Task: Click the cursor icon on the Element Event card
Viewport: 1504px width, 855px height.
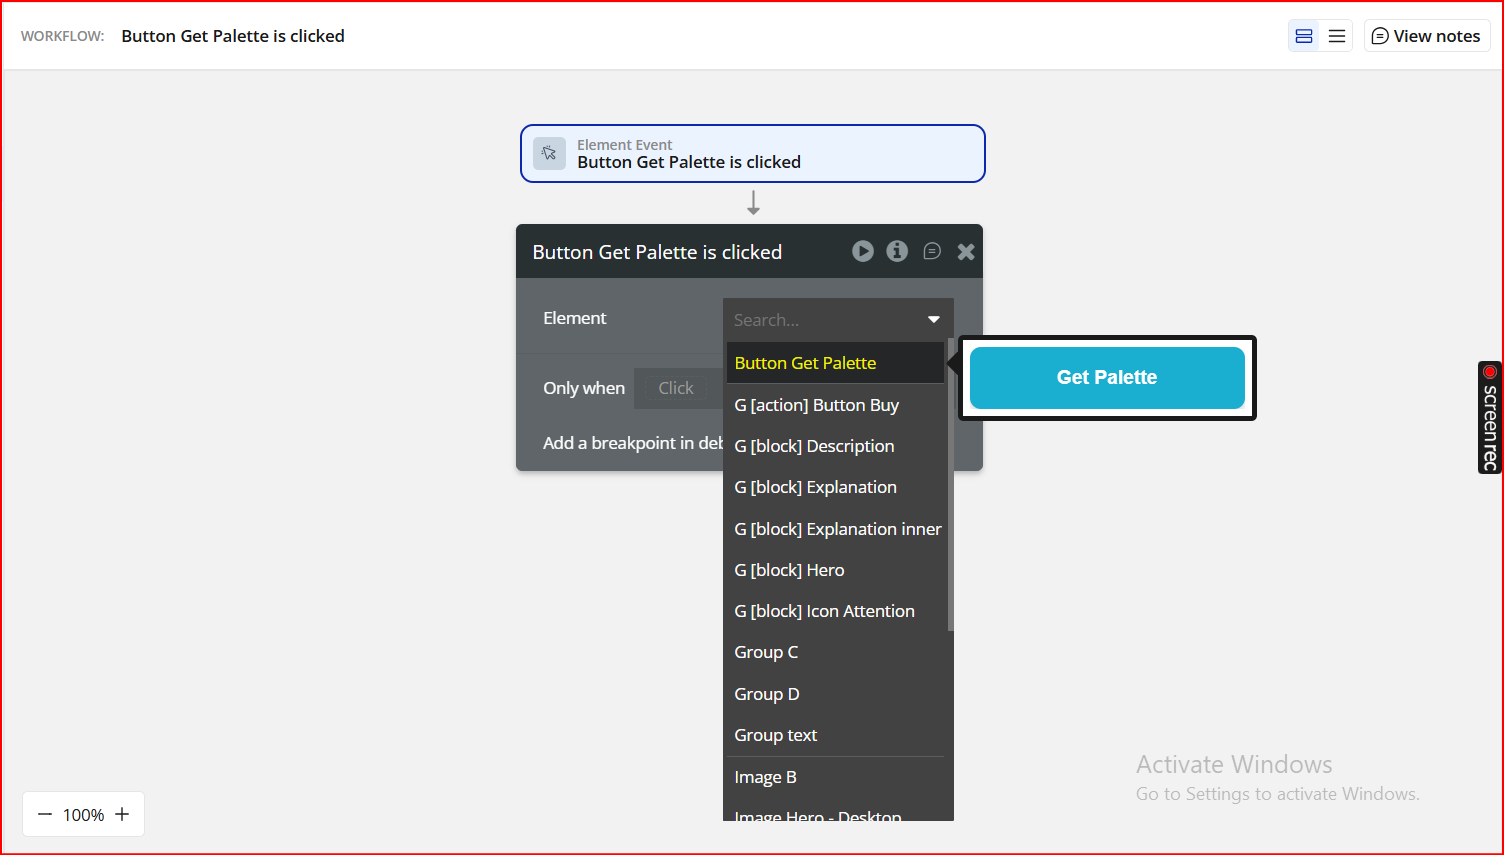Action: click(x=549, y=154)
